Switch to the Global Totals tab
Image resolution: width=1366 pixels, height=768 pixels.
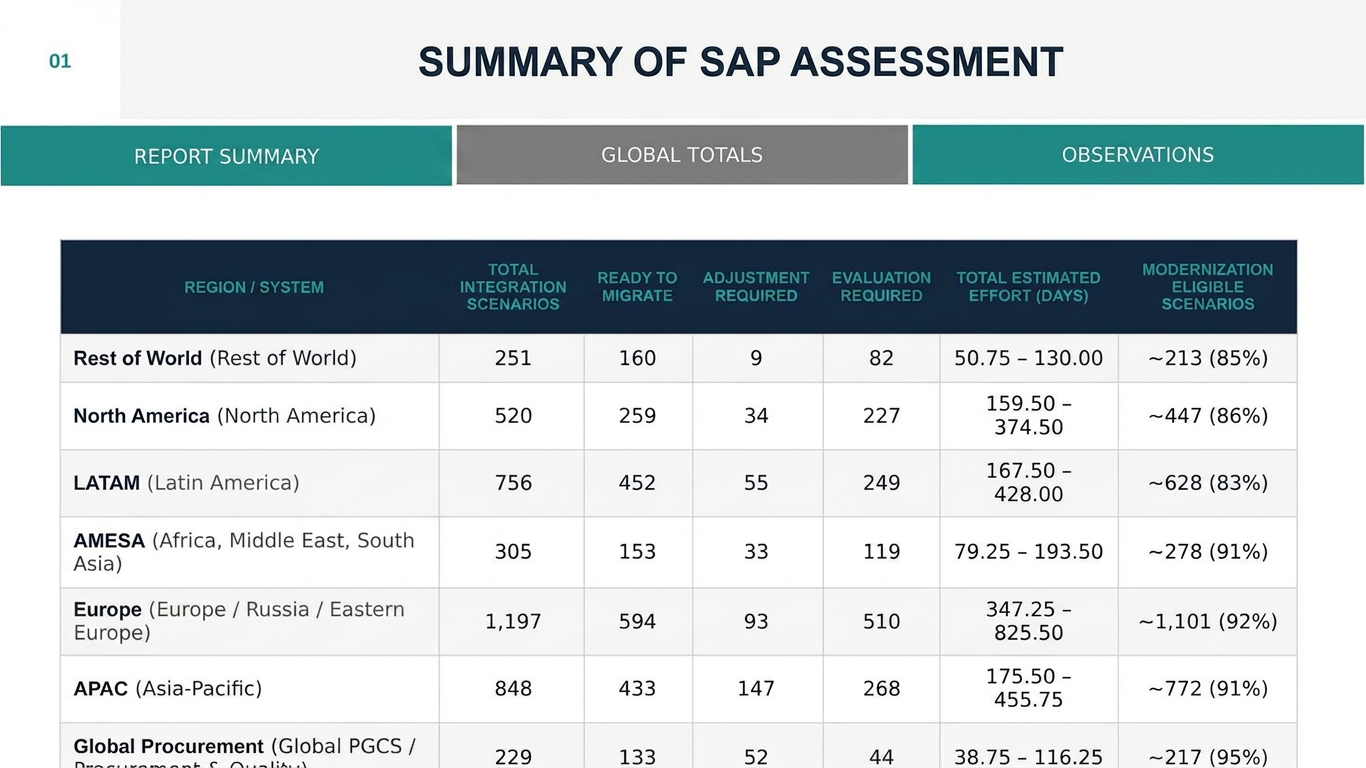[682, 155]
